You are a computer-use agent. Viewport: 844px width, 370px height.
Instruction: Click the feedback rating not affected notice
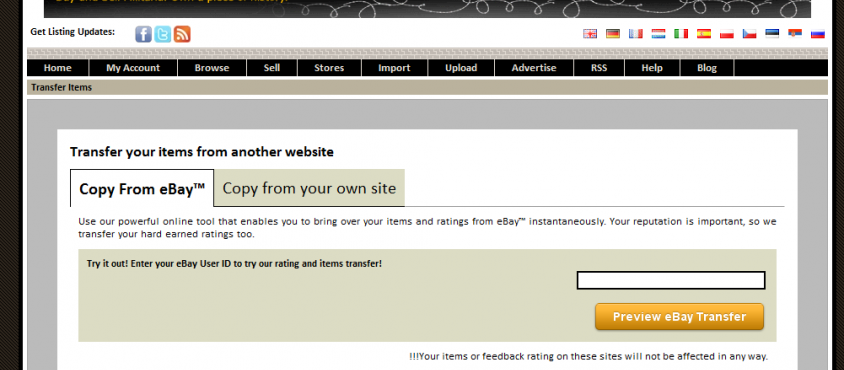coord(588,356)
